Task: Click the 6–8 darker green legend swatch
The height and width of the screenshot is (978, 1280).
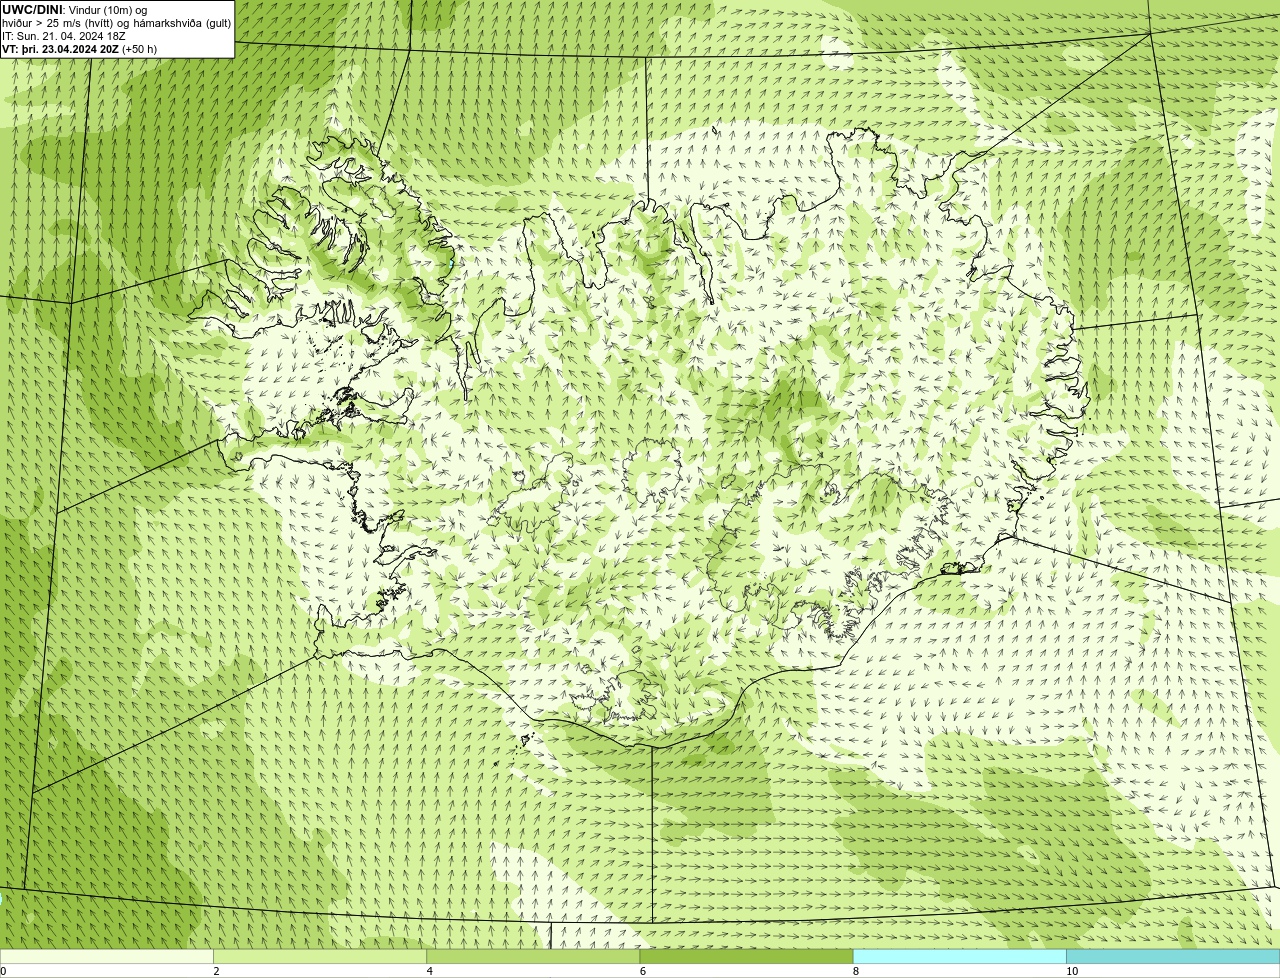Action: 746,957
